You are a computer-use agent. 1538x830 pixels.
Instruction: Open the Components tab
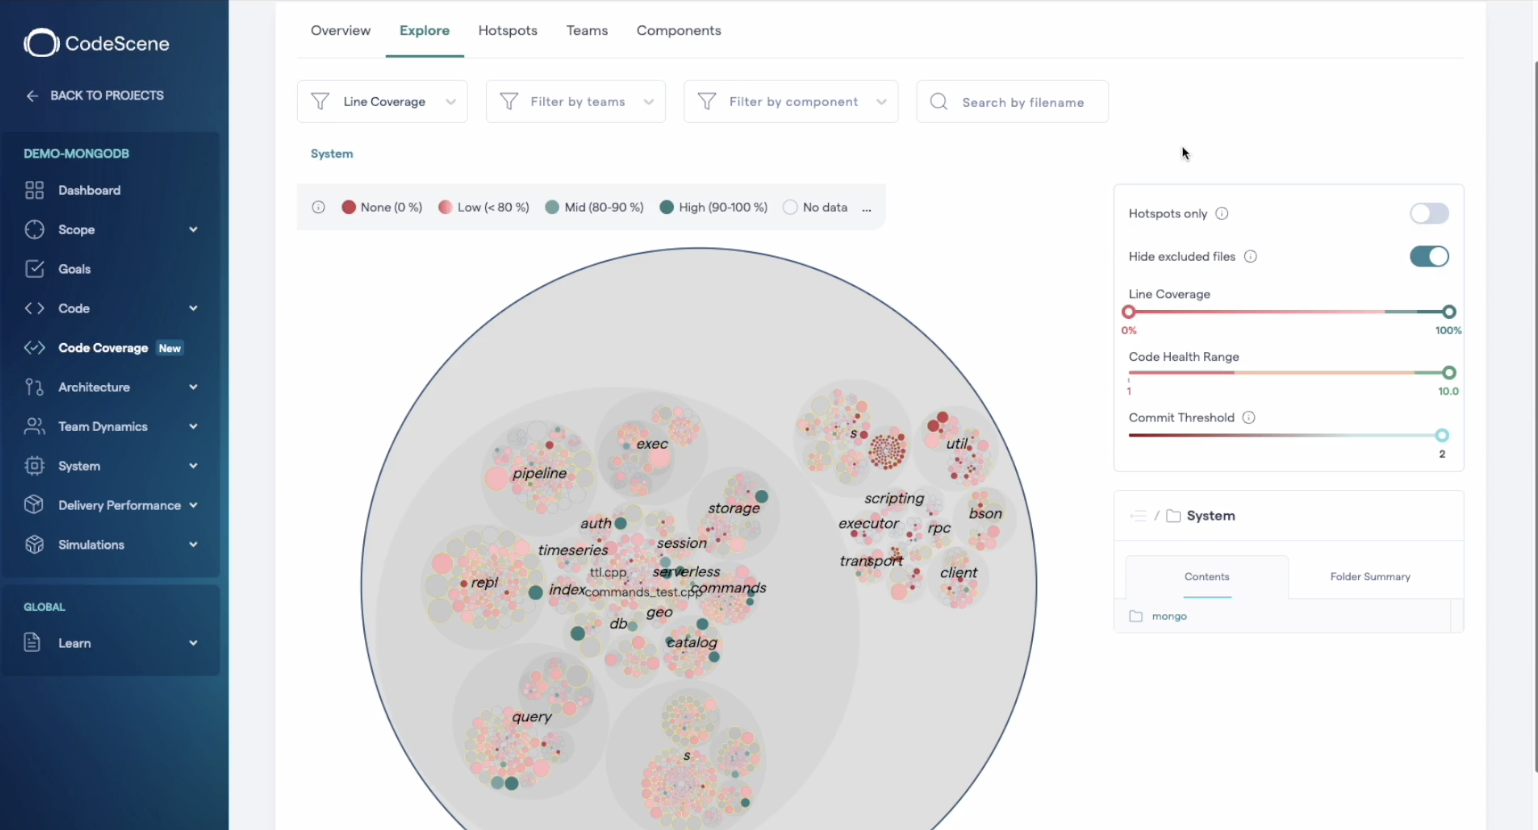679,30
